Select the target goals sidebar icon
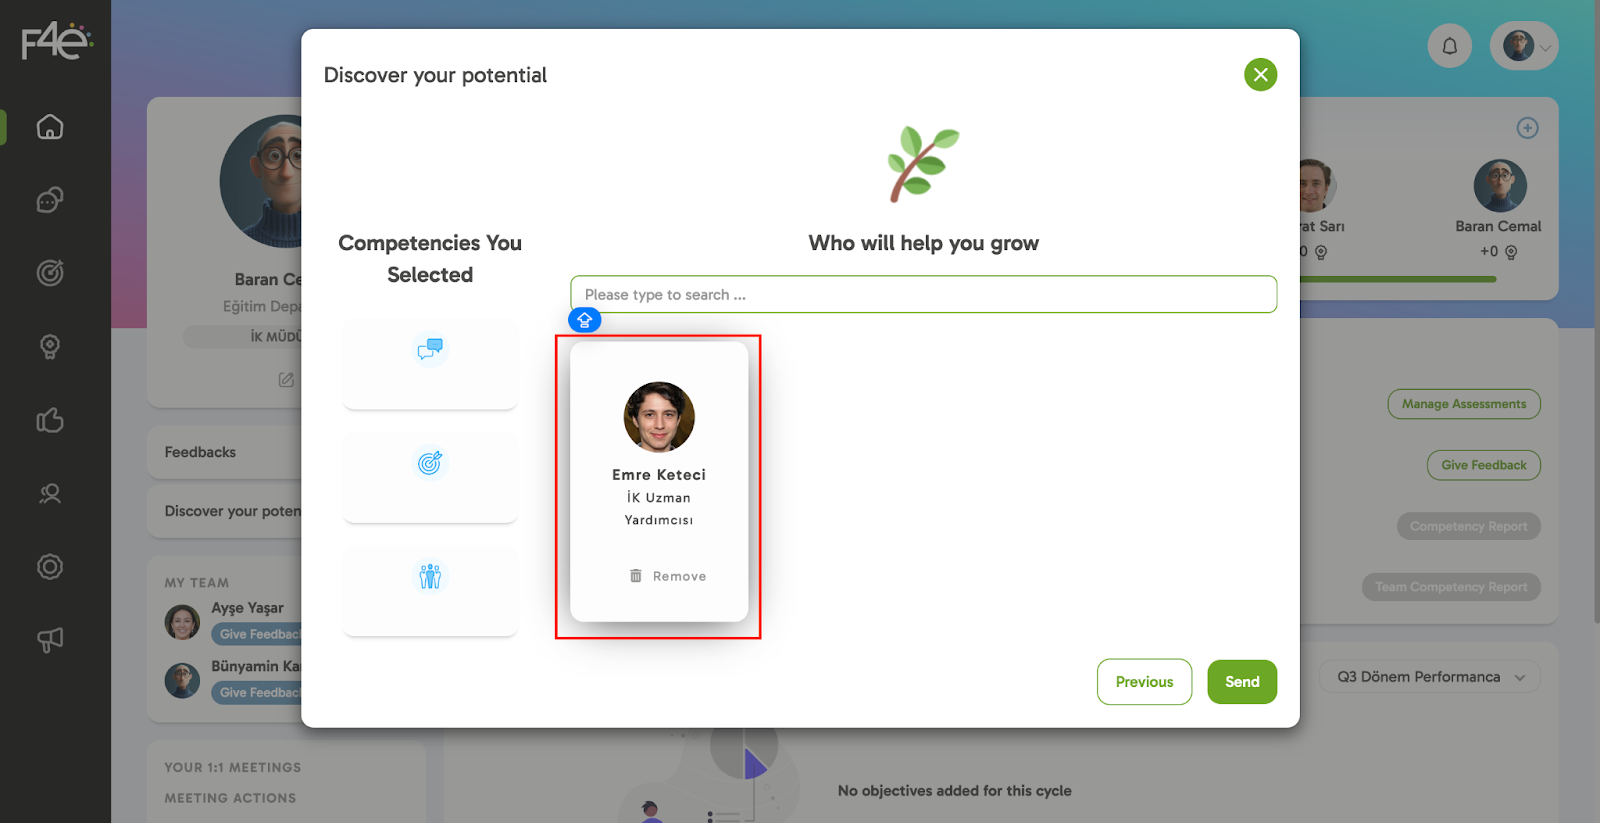This screenshot has width=1600, height=823. (50, 273)
